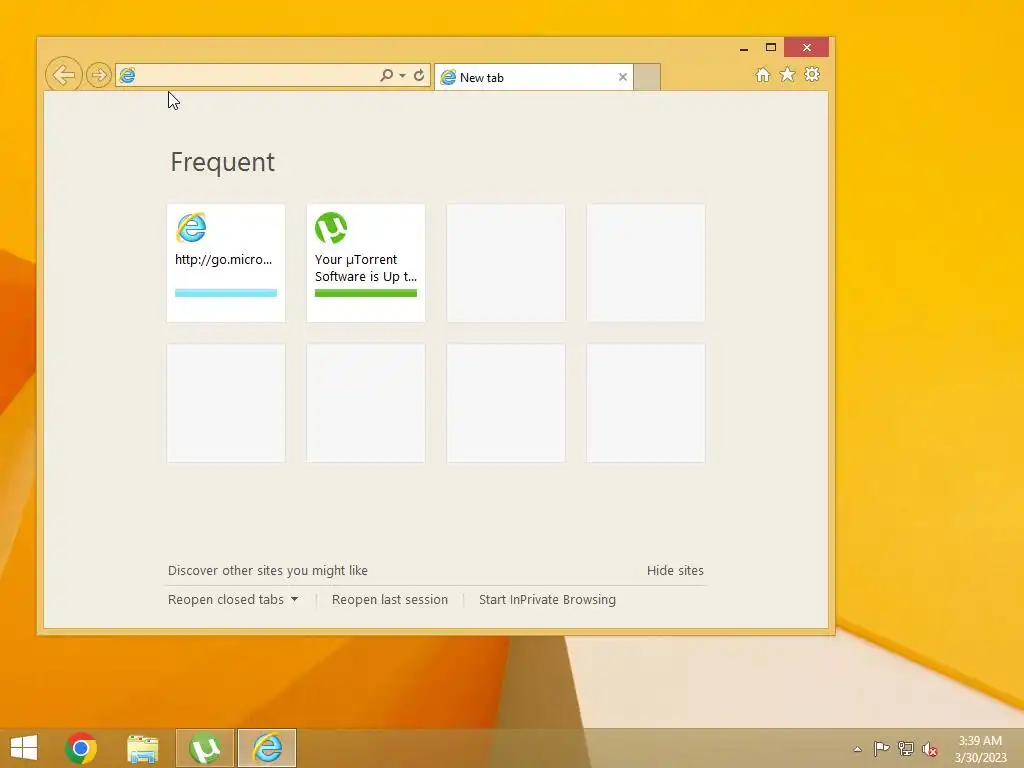The image size is (1024, 768).
Task: Click the Hide sites link
Action: [675, 570]
